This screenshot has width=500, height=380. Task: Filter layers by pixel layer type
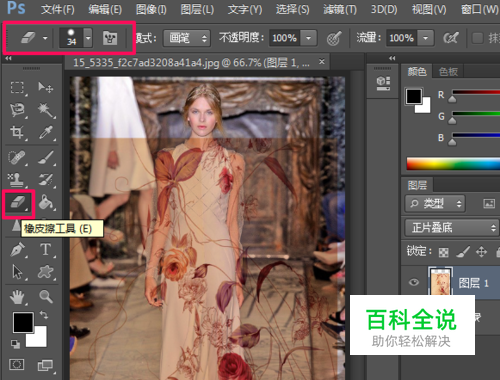[x=489, y=203]
